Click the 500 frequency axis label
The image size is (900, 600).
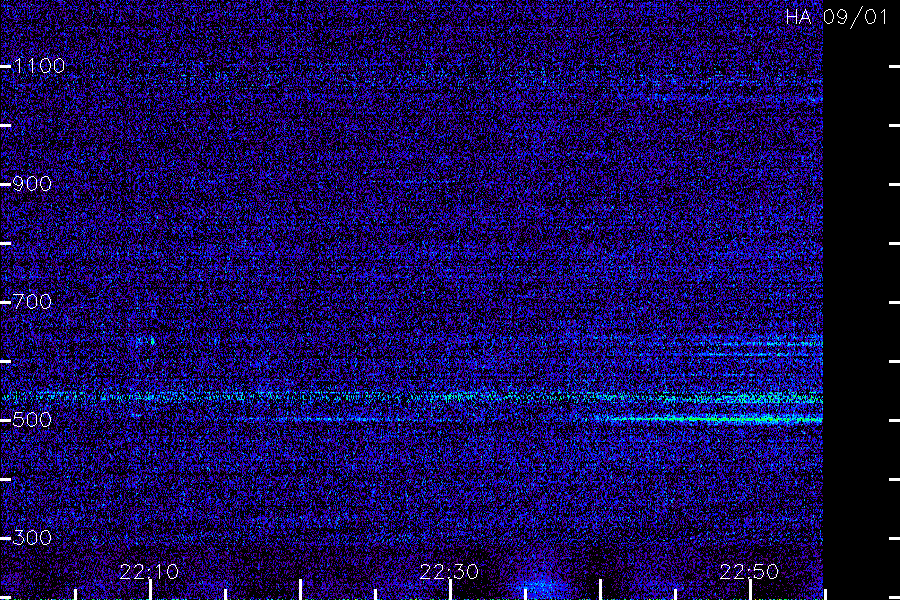[x=32, y=420]
